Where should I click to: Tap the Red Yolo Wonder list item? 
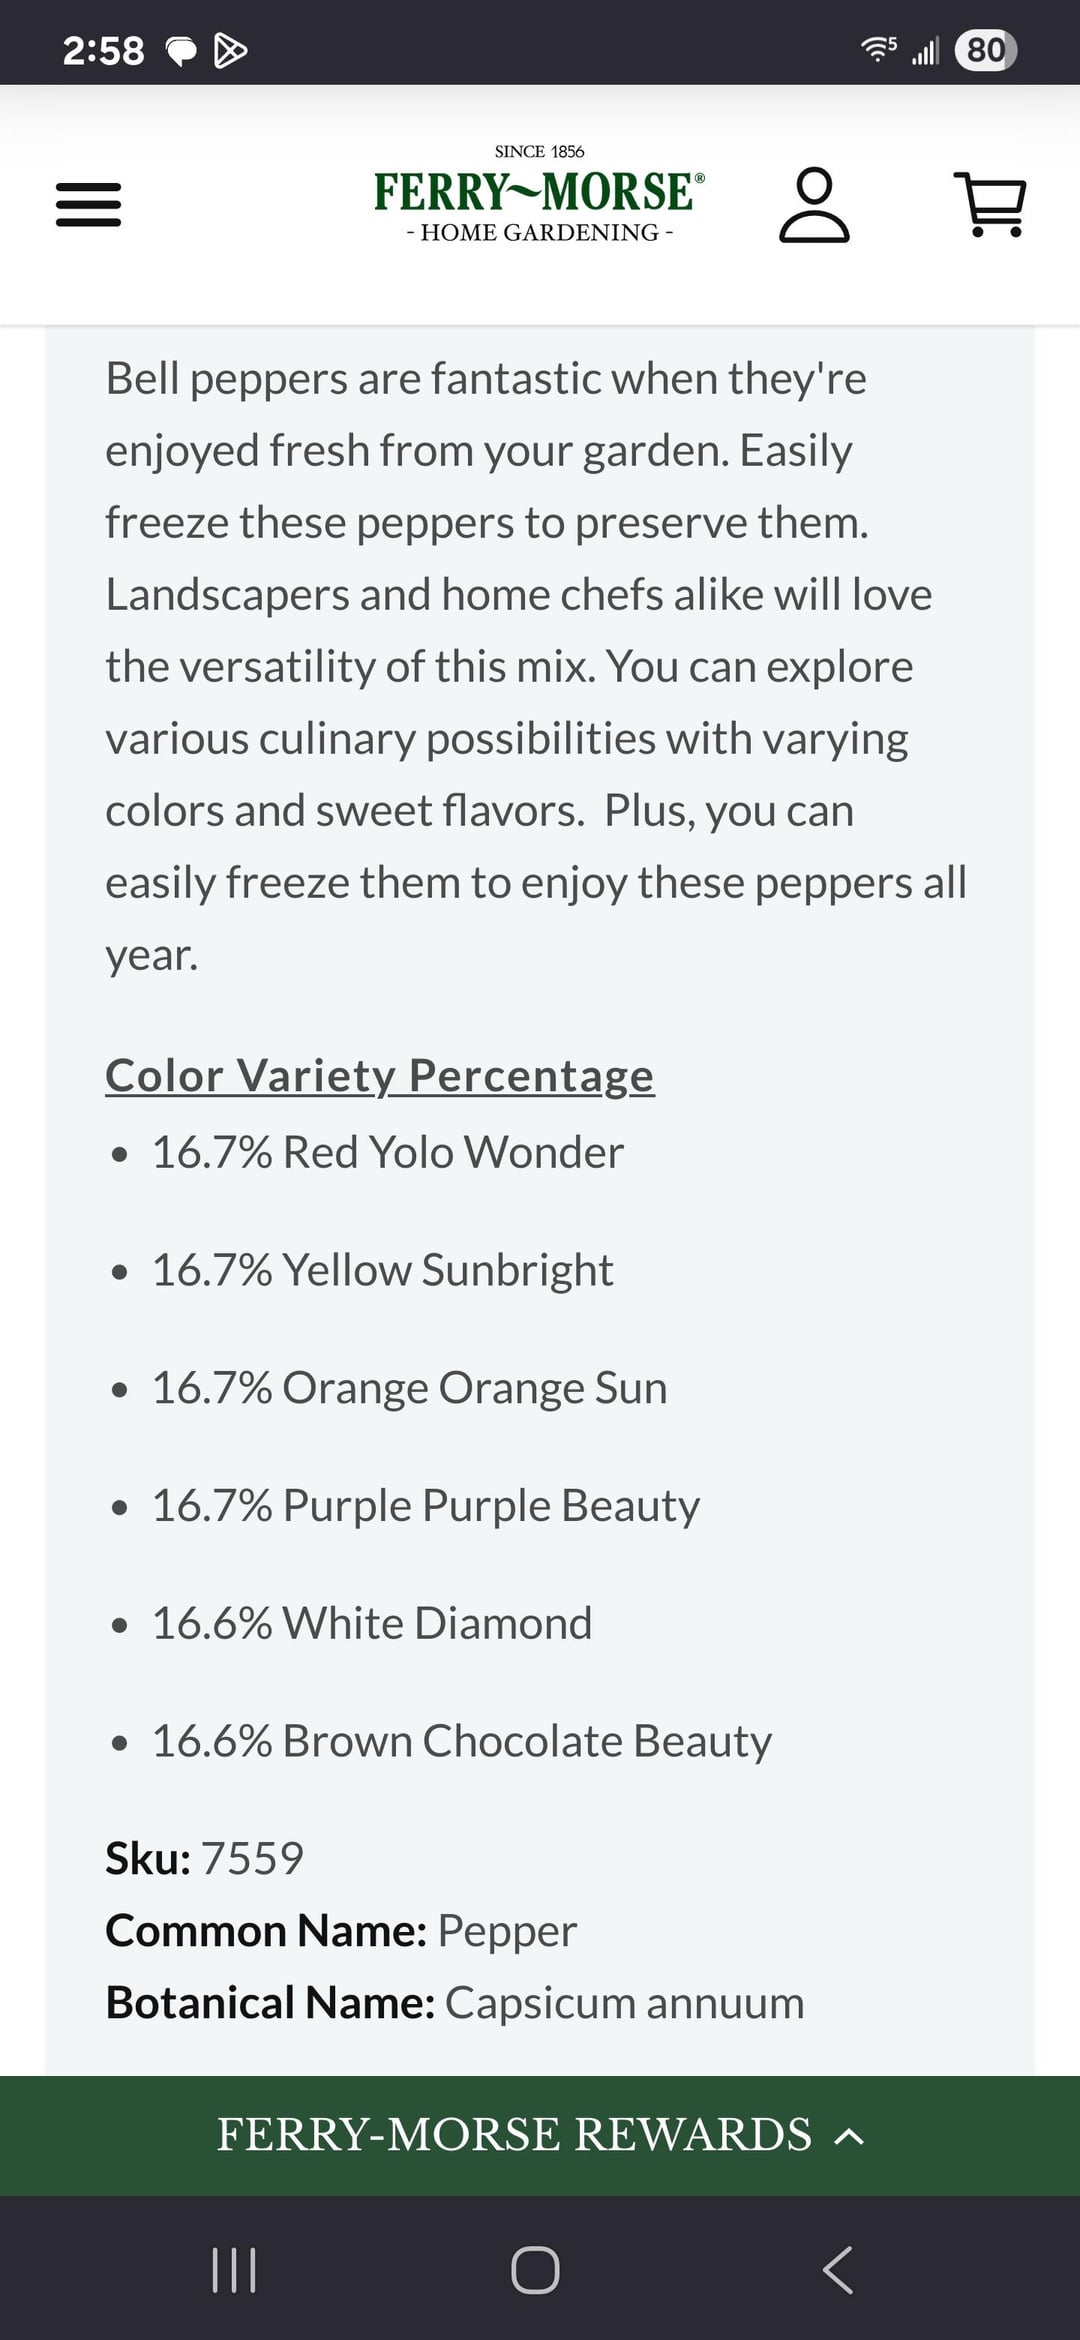pos(388,1152)
